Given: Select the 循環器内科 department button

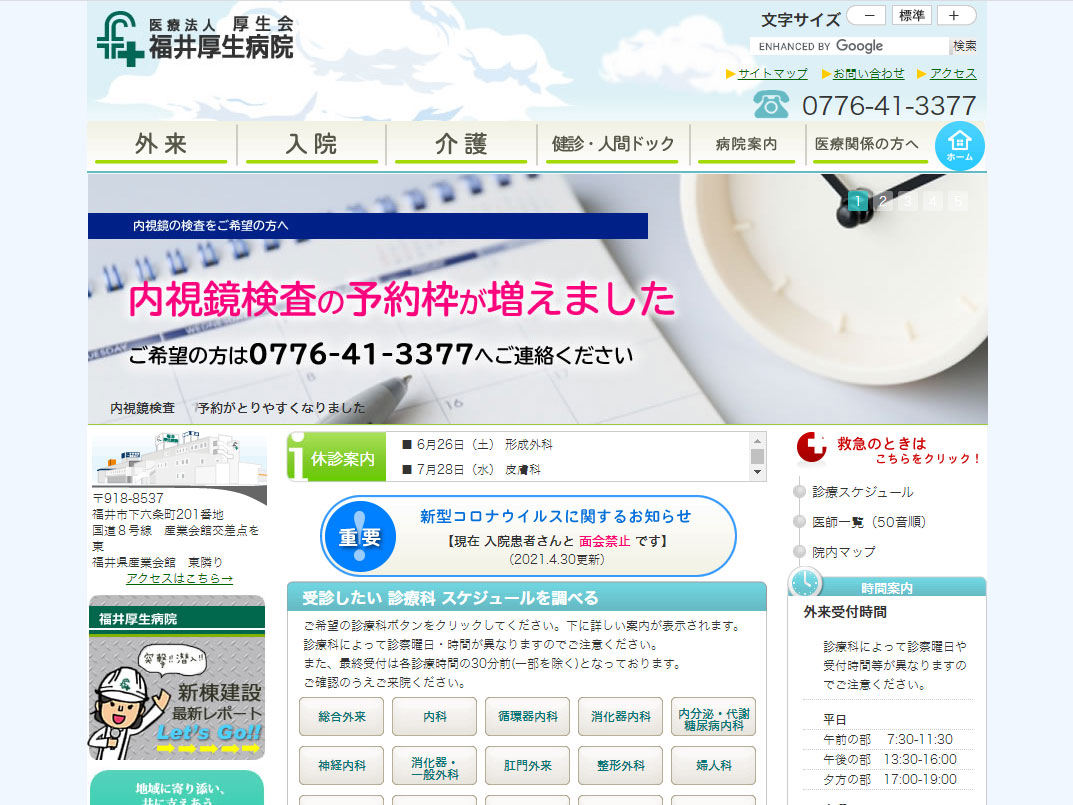Looking at the screenshot, I should [528, 717].
